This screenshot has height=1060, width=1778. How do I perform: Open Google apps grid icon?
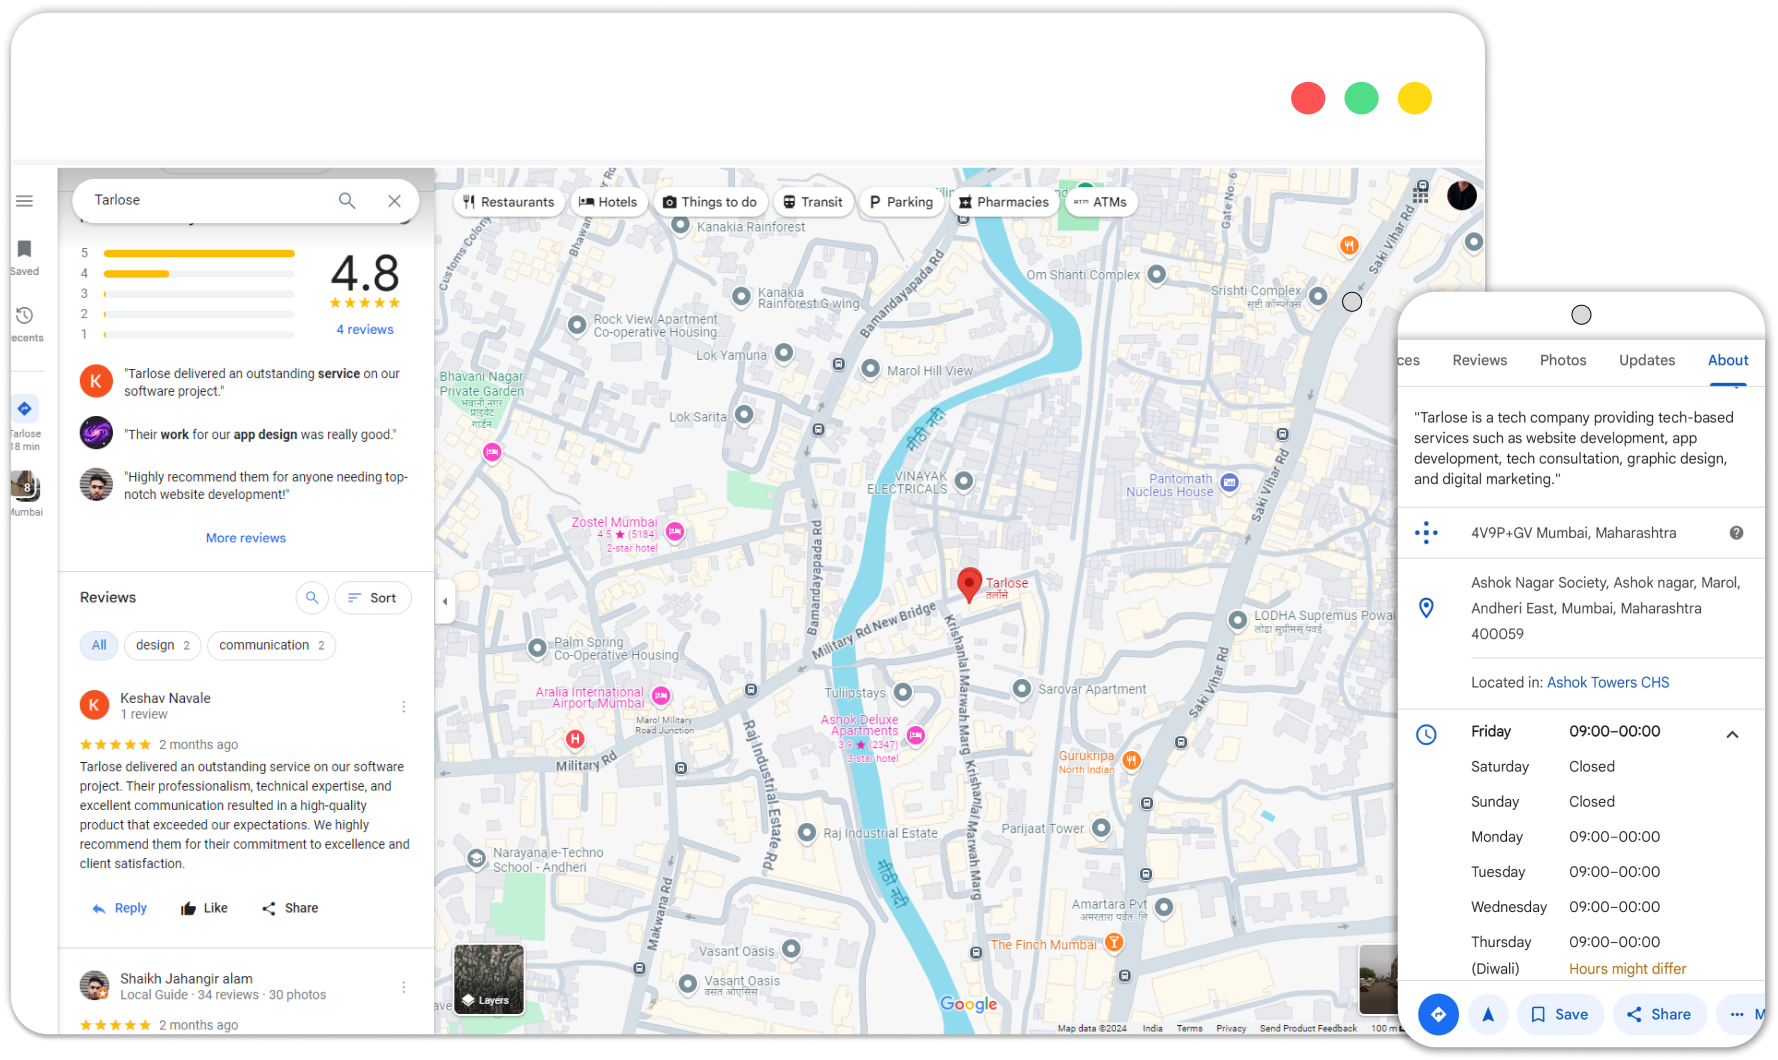pos(1421,194)
